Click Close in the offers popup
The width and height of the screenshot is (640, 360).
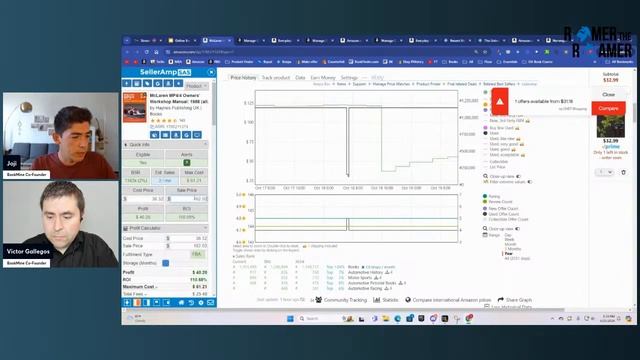pyautogui.click(x=608, y=94)
